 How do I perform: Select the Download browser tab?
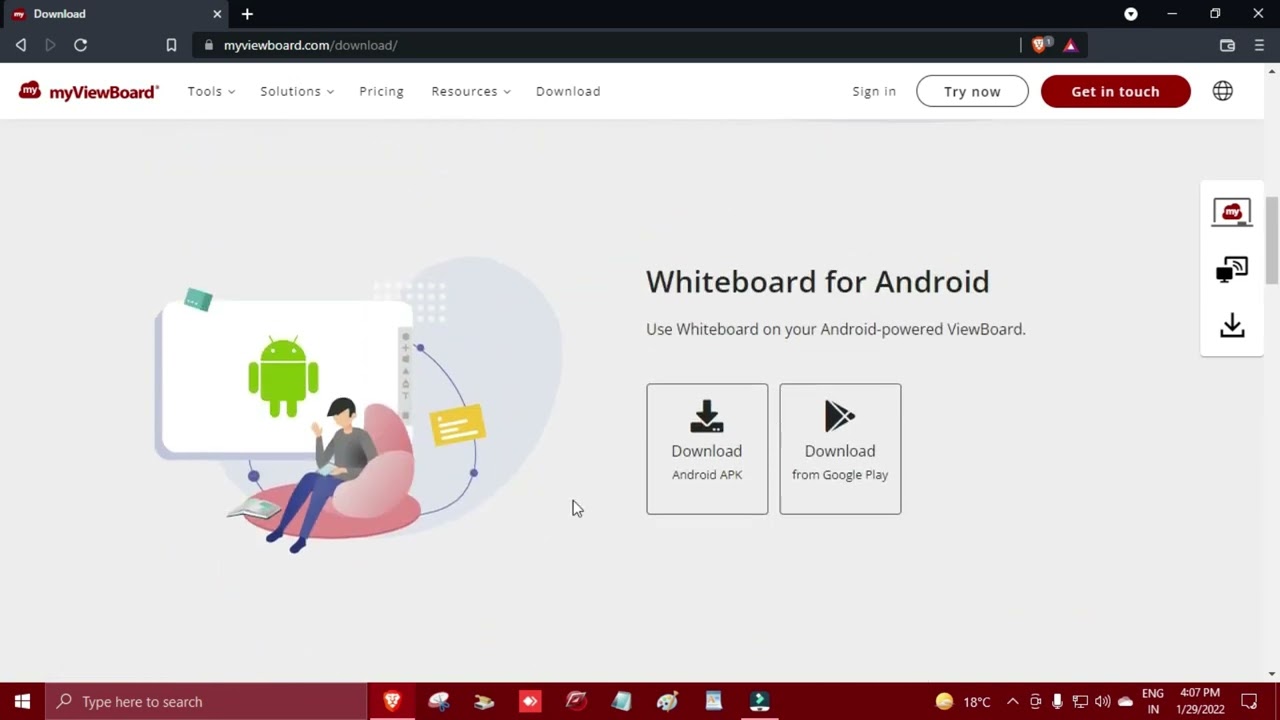click(x=115, y=14)
